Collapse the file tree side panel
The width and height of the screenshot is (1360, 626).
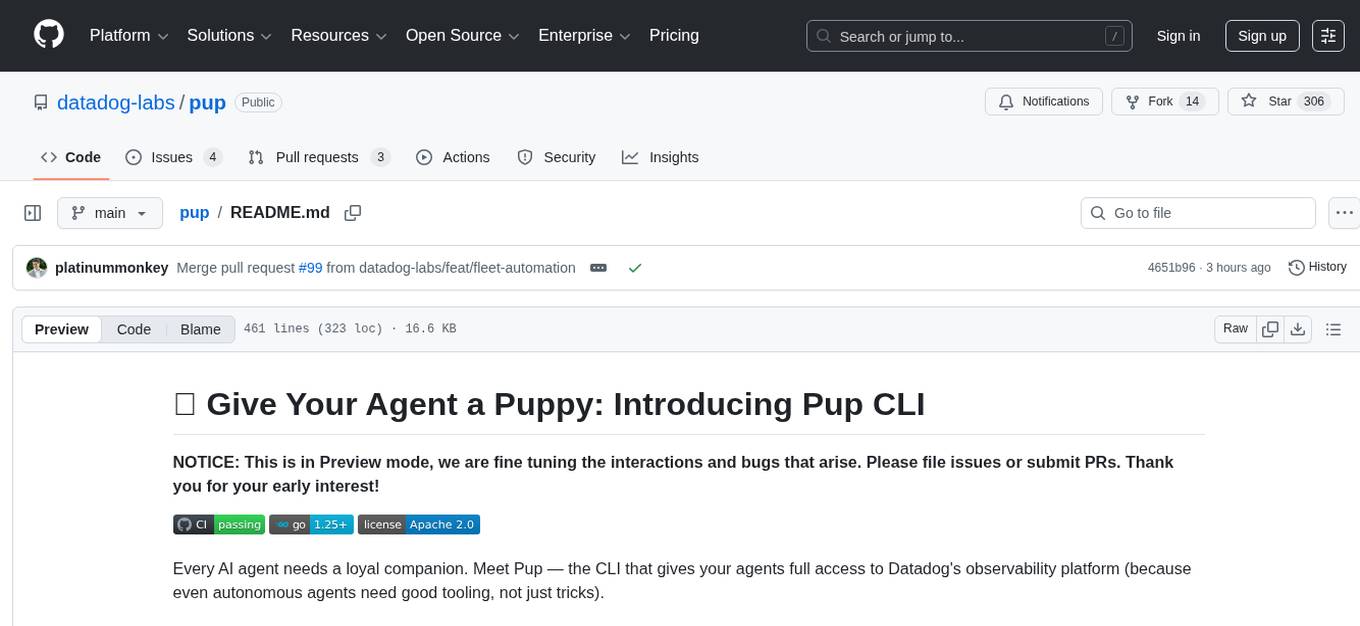pos(32,213)
